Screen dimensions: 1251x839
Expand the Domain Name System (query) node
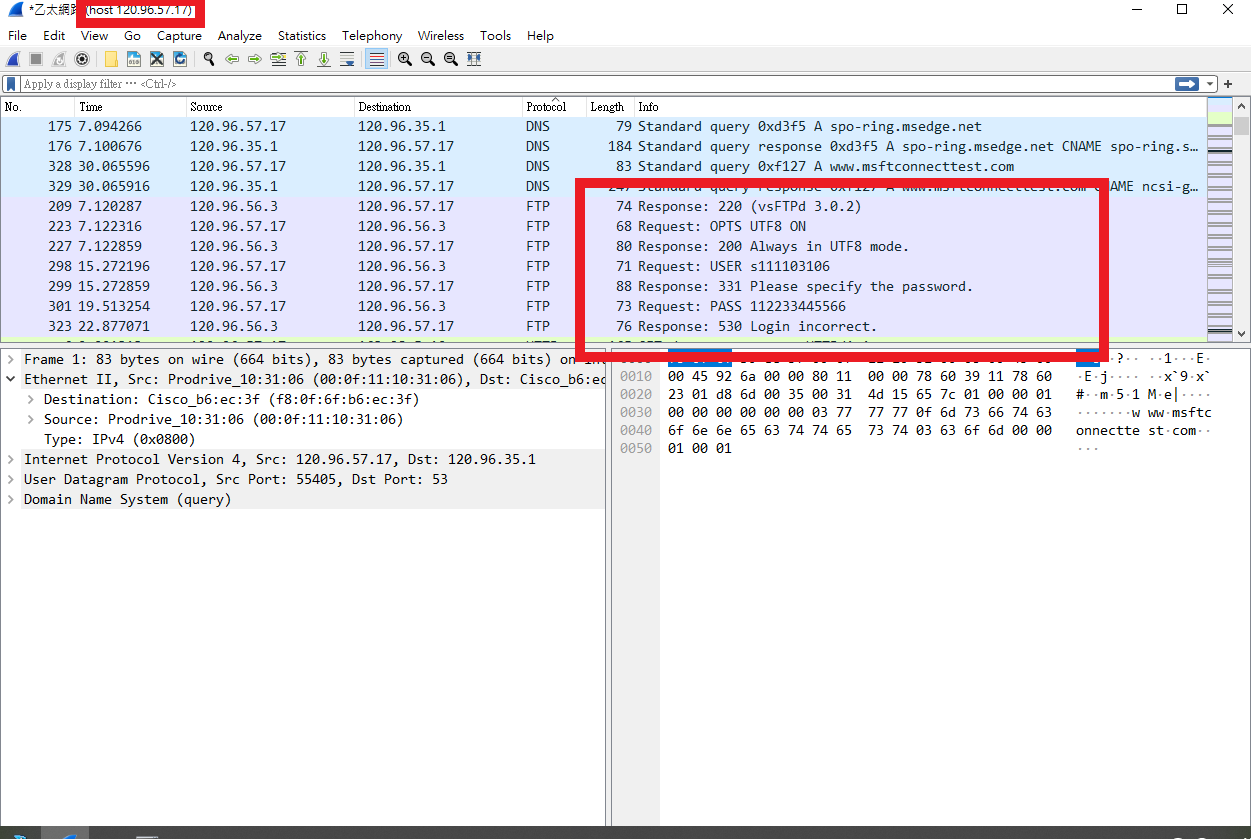click(10, 499)
